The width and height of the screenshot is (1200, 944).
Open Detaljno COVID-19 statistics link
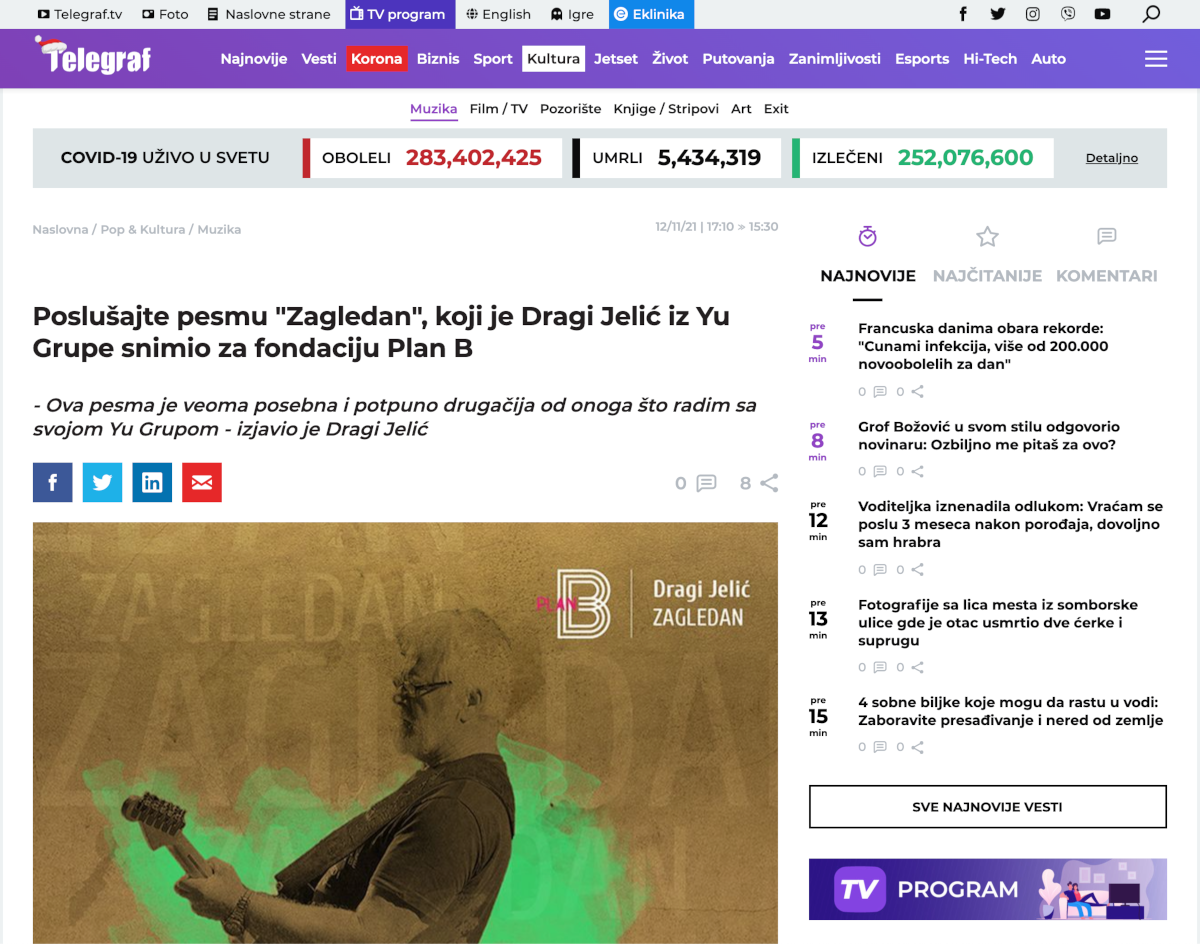(x=1112, y=158)
